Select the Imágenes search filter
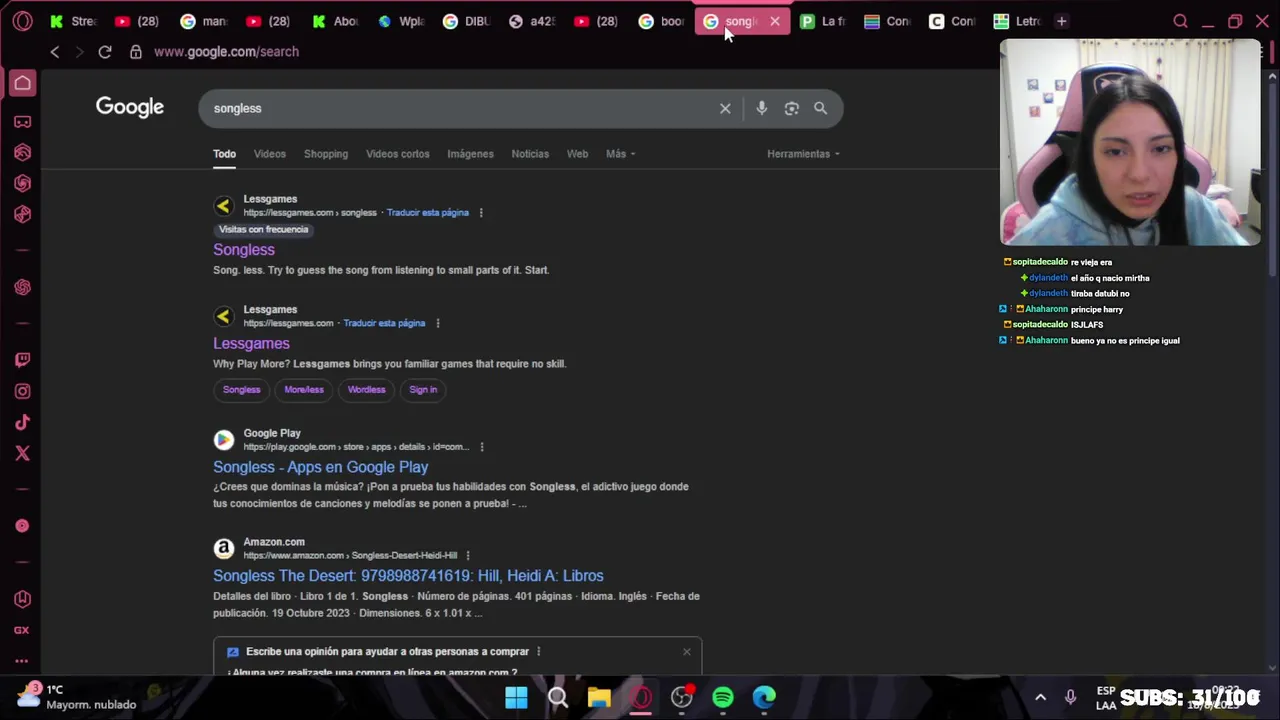 pos(470,154)
